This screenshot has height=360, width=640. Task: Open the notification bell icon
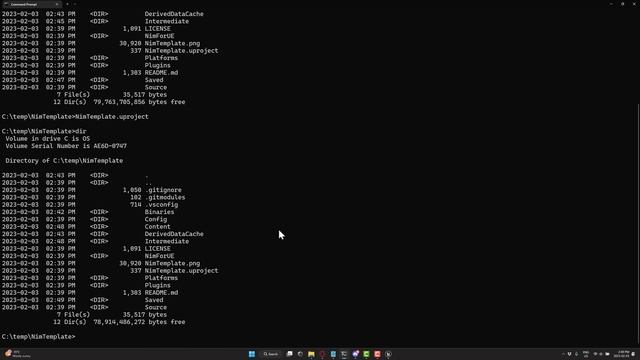pos(633,354)
